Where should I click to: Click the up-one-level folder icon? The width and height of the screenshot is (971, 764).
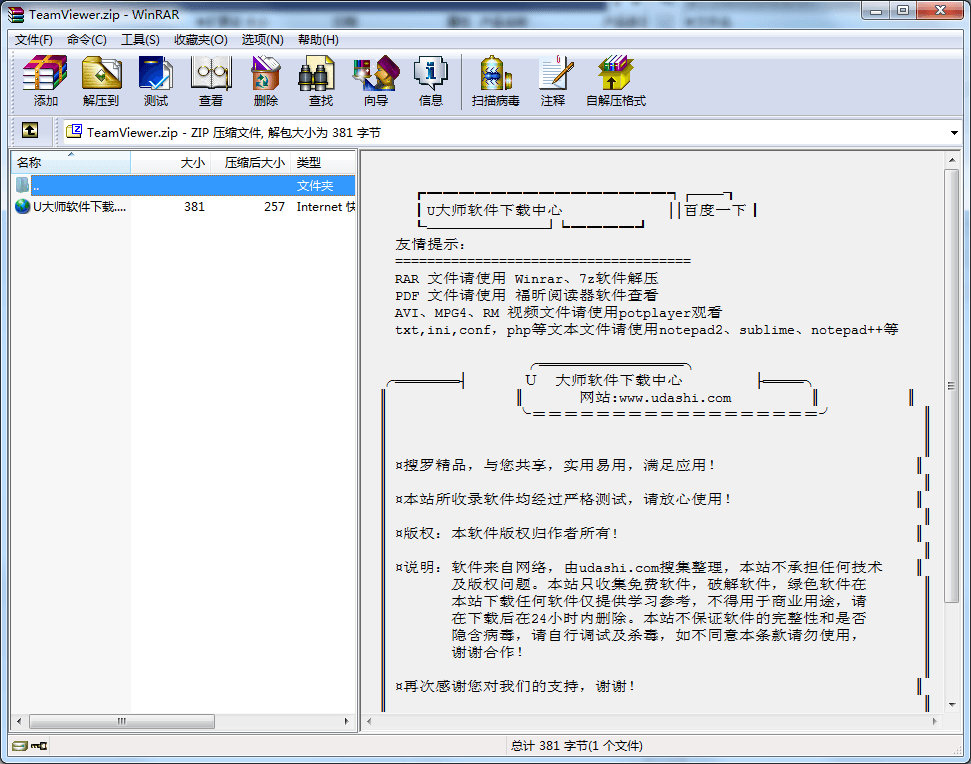30,131
